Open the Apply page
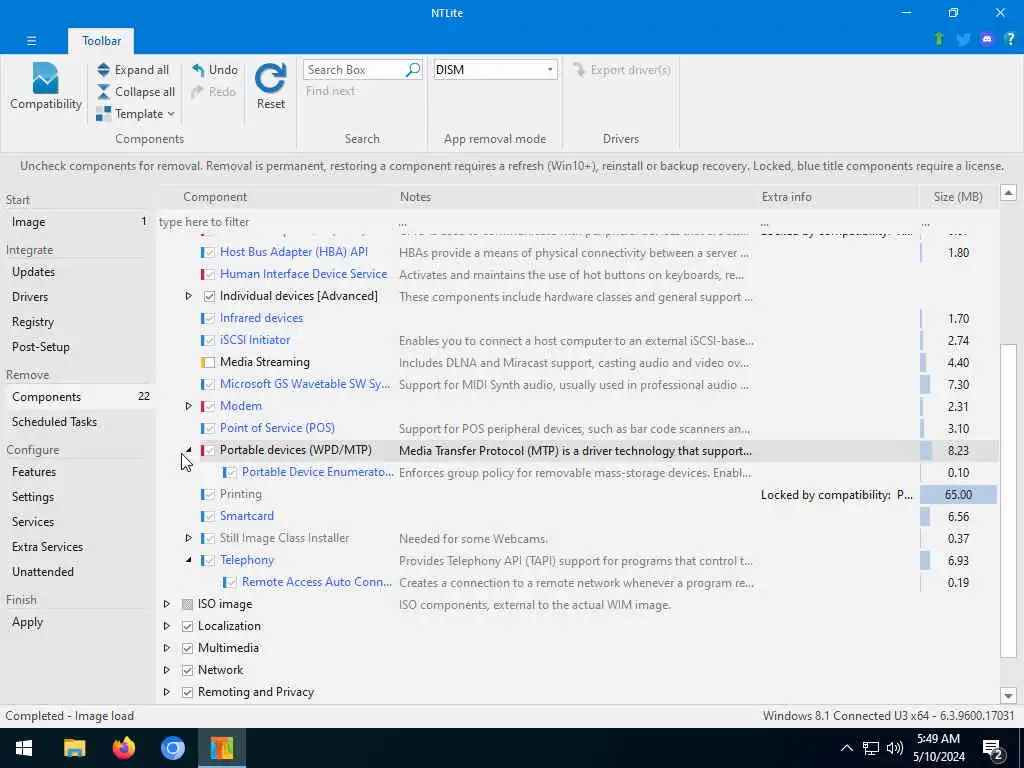 [78, 622]
